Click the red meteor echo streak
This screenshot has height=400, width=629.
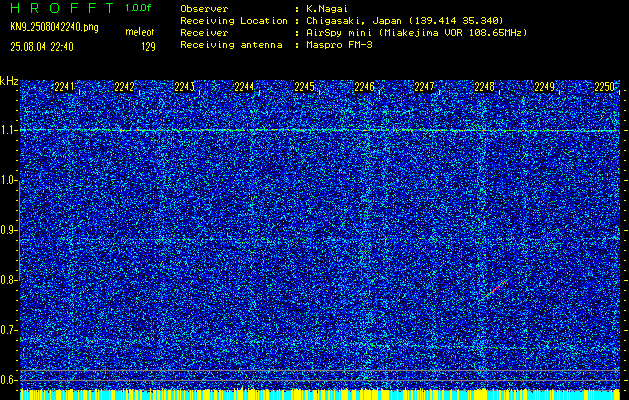point(495,289)
